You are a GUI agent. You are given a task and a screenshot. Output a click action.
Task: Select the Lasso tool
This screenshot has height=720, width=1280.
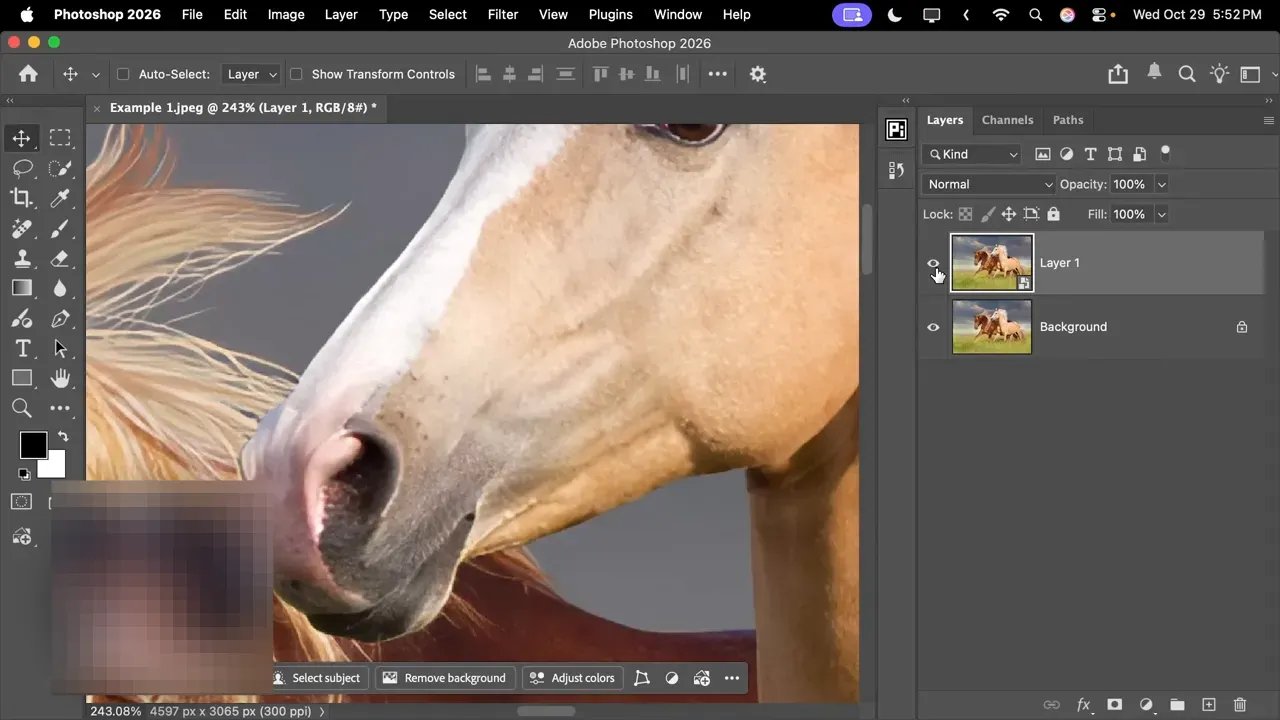click(22, 168)
